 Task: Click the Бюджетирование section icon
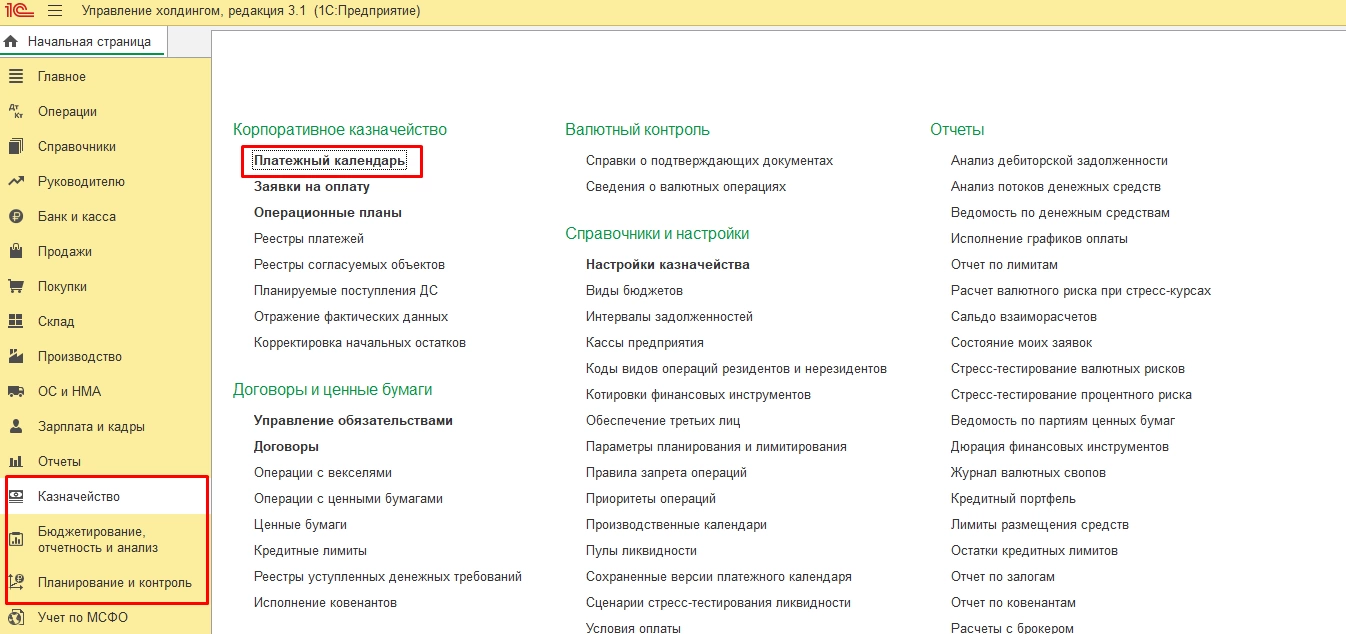16,540
